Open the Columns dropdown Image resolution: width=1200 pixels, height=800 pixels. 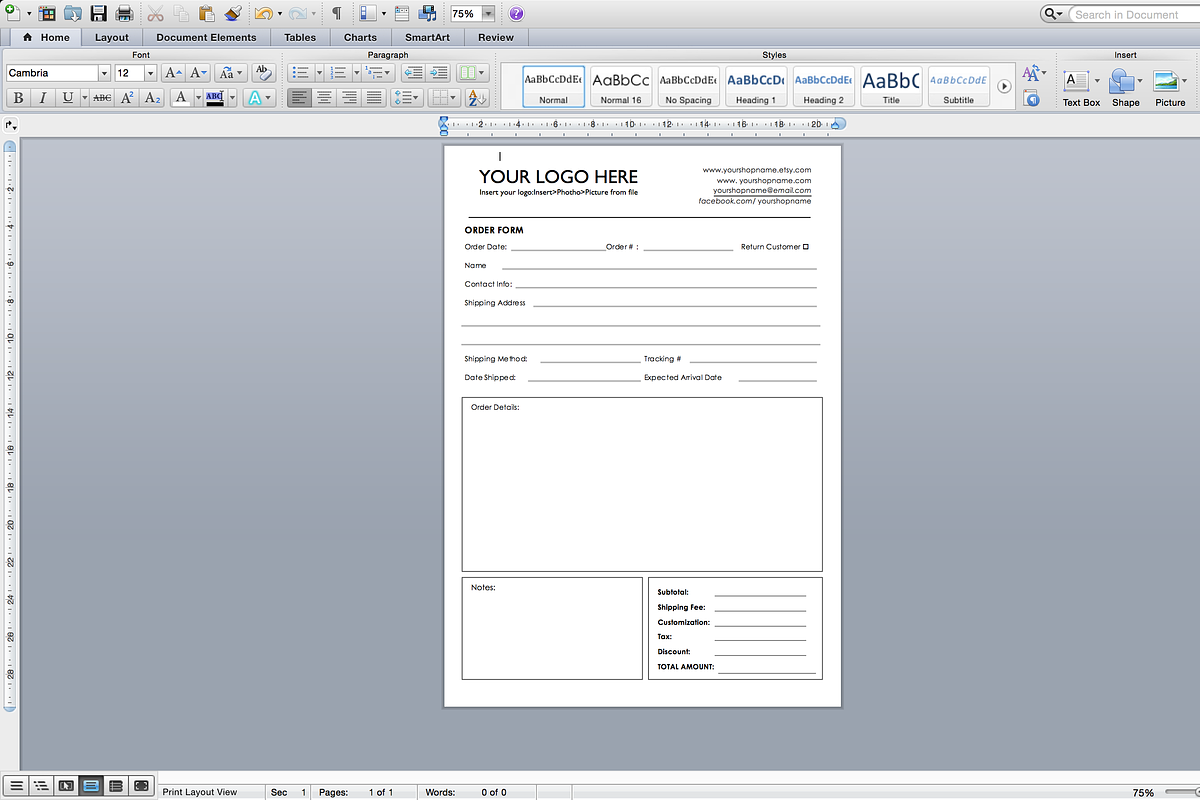tap(471, 73)
